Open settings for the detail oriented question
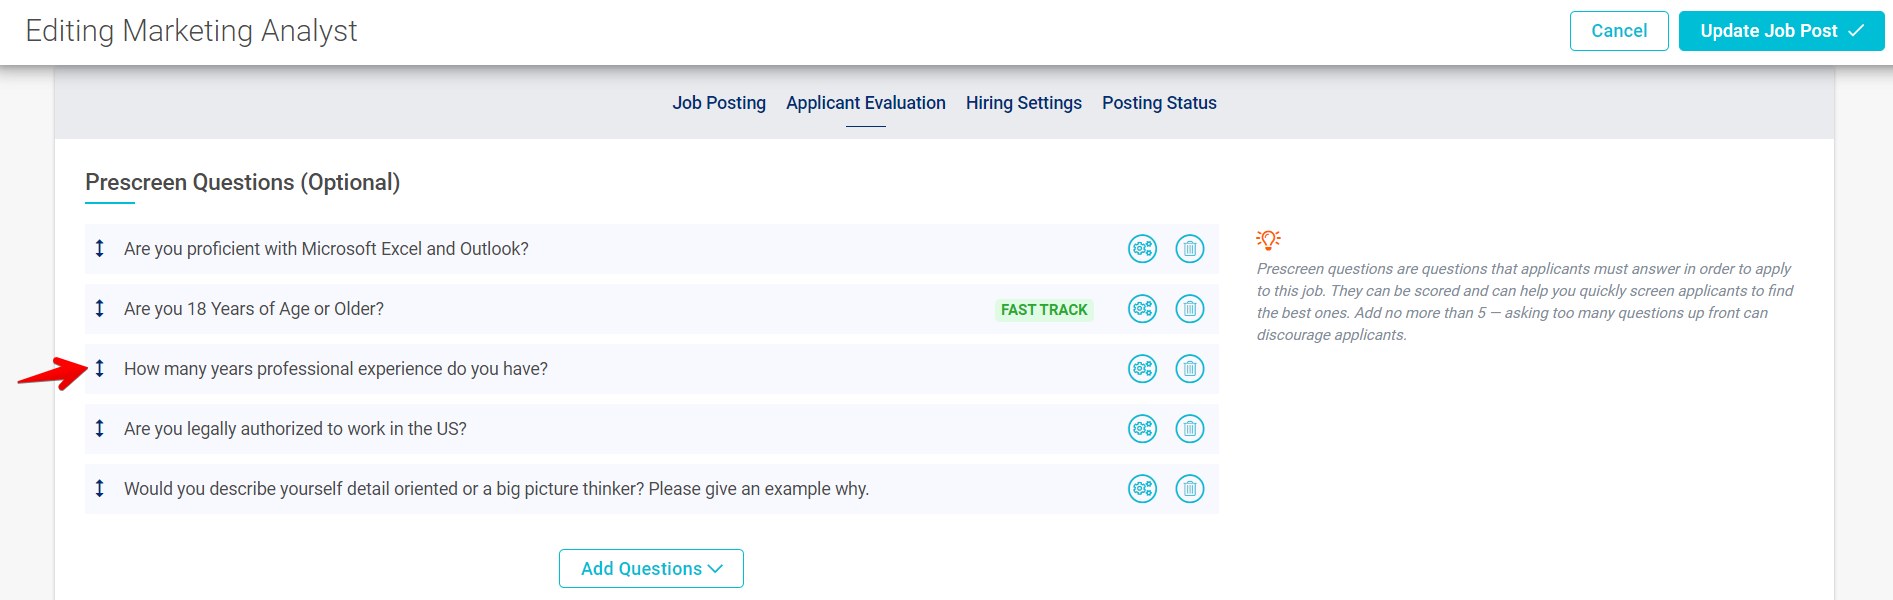The width and height of the screenshot is (1893, 600). coord(1142,489)
